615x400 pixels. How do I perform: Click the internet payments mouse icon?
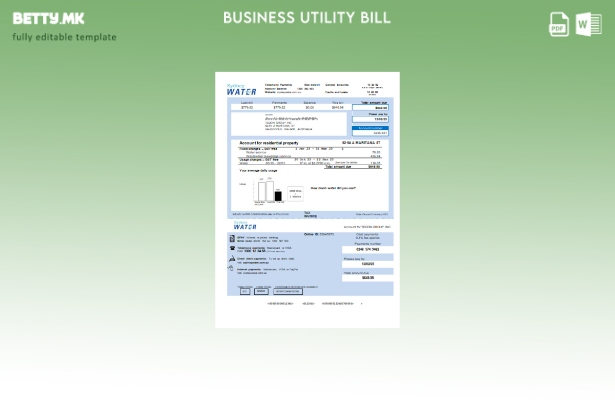[232, 268]
